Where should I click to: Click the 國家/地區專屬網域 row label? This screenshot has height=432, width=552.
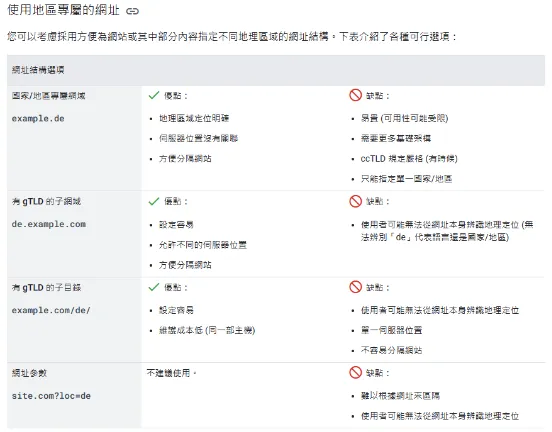click(x=49, y=96)
